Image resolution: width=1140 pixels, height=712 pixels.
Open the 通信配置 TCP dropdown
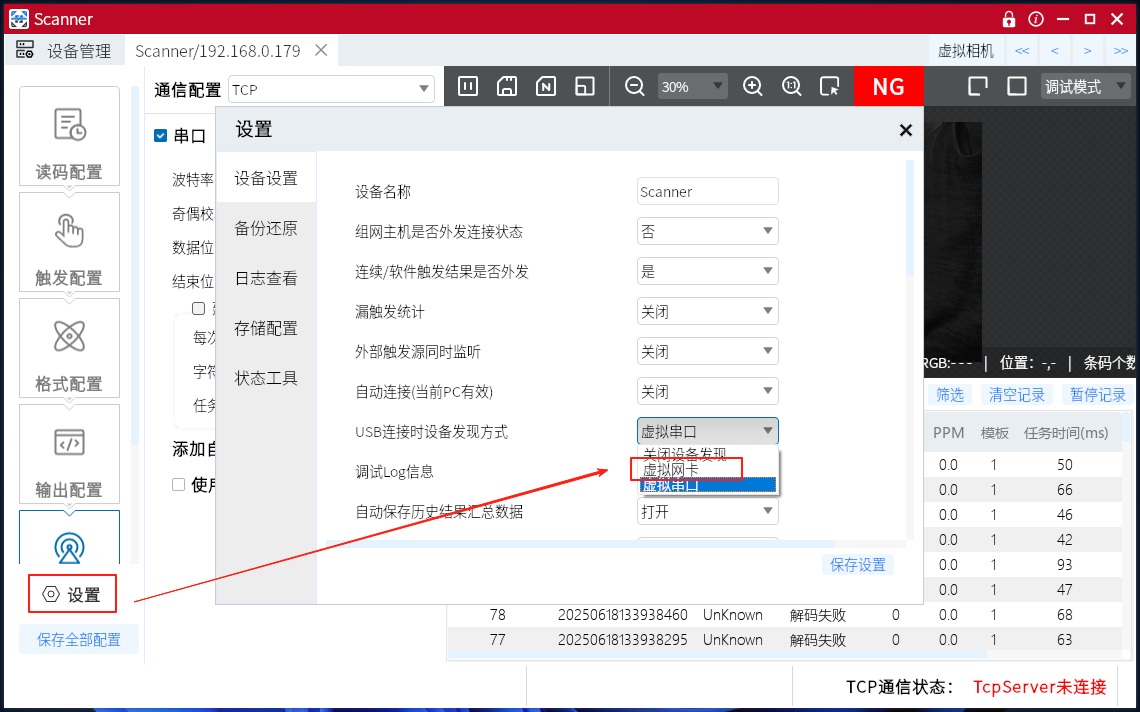[332, 89]
